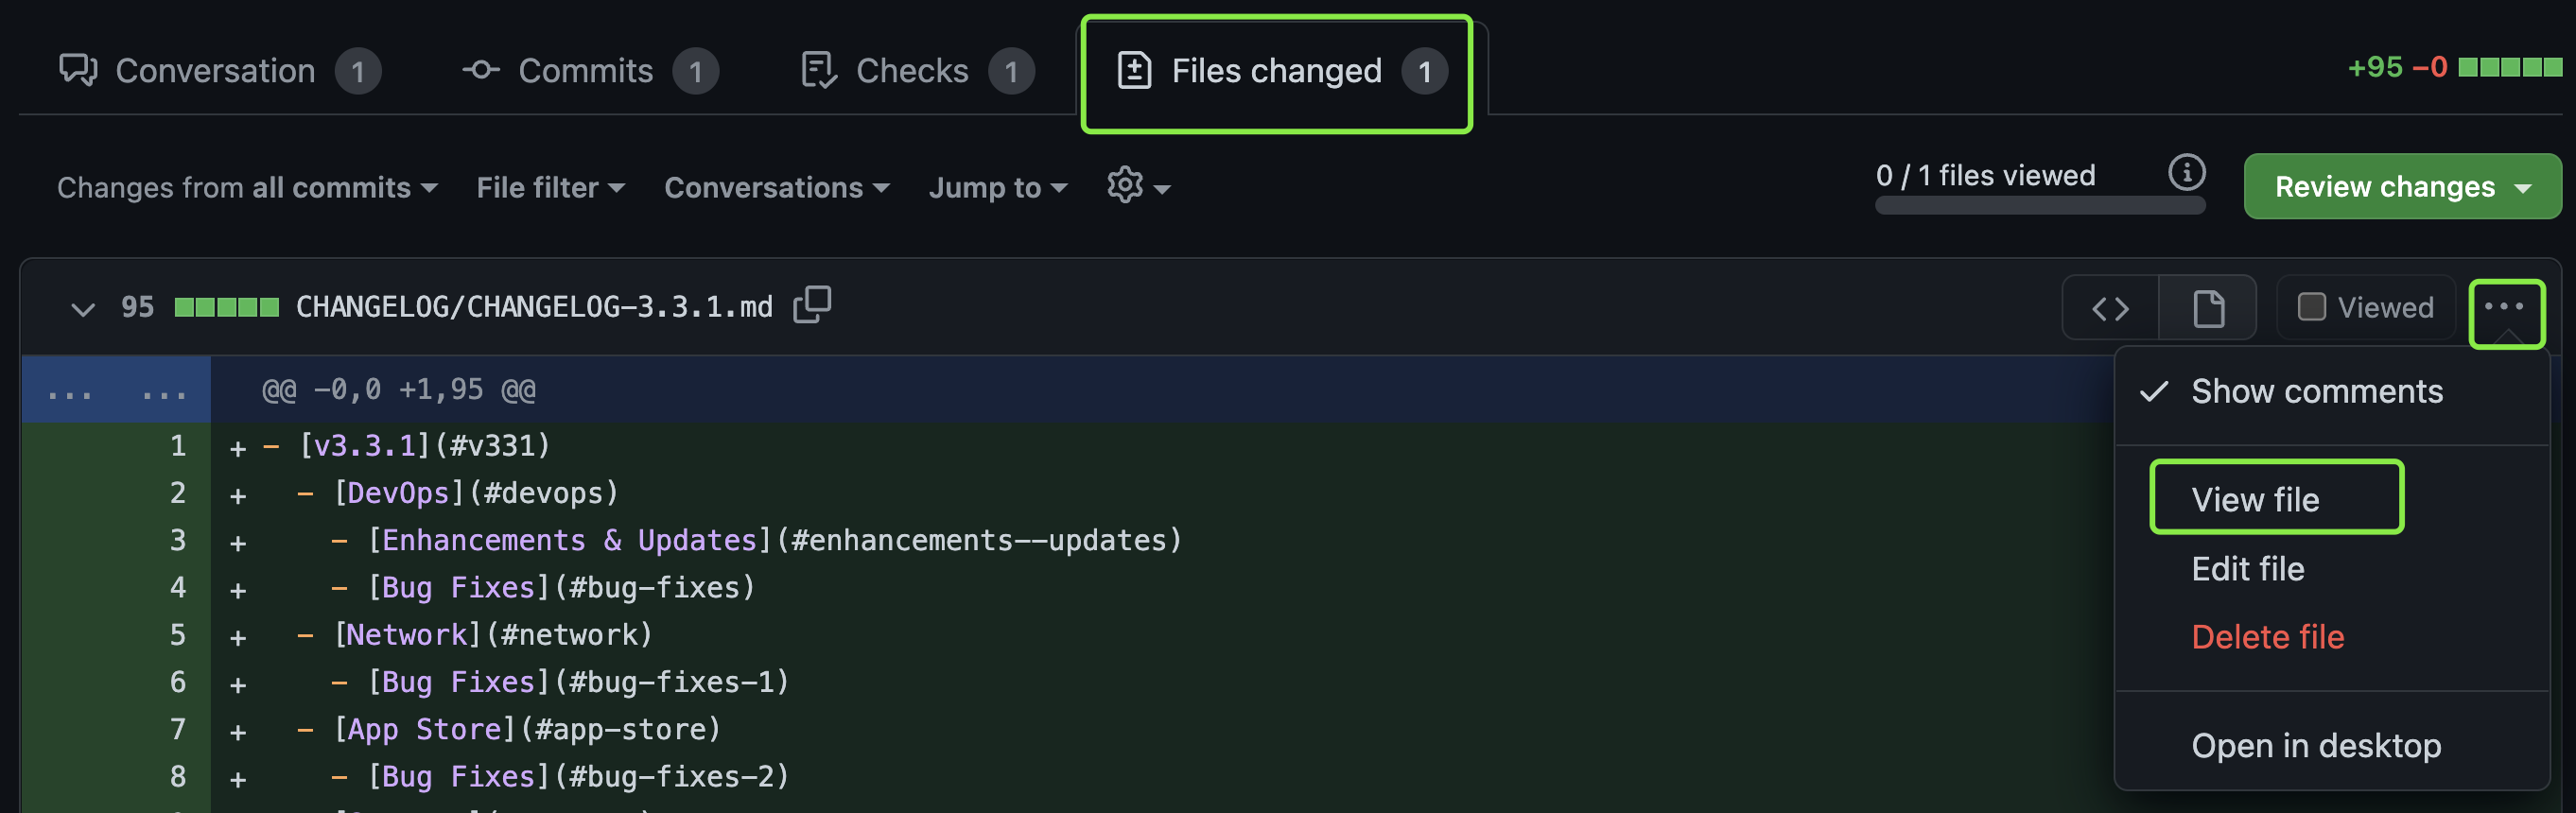2576x813 pixels.
Task: Open the Commits tab
Action: (x=589, y=71)
